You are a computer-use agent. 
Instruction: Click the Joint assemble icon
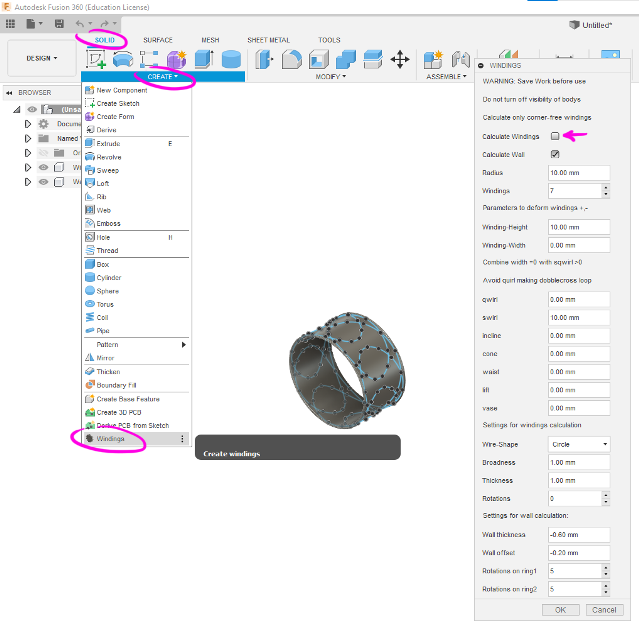pos(461,59)
